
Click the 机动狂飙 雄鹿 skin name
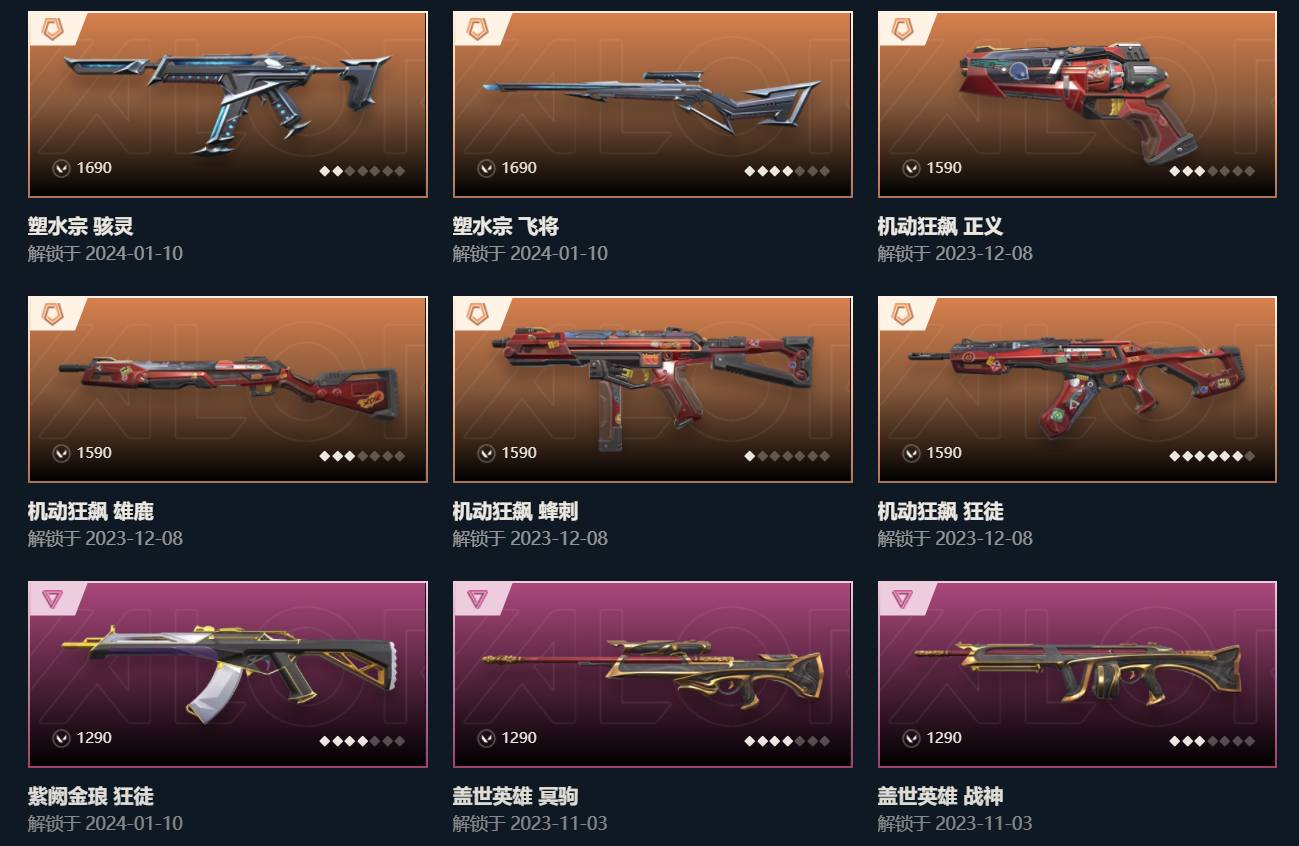[x=91, y=511]
